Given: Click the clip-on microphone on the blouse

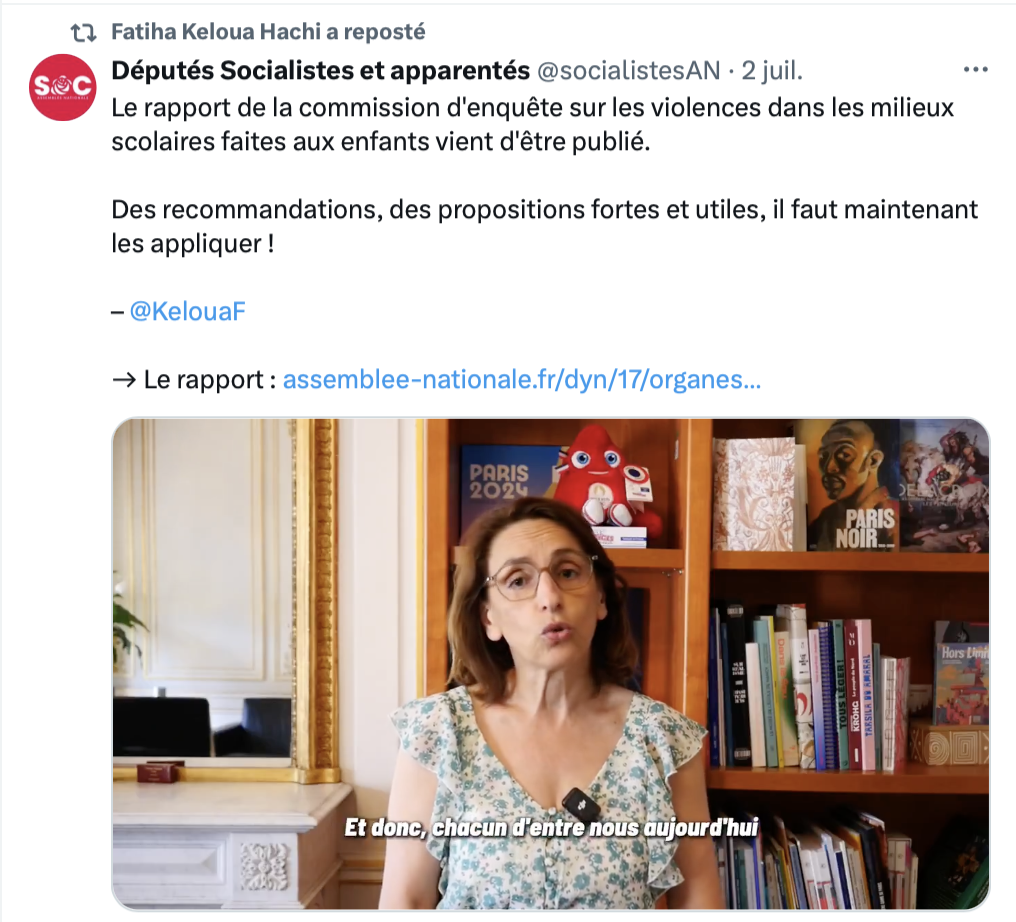Looking at the screenshot, I should [x=580, y=803].
